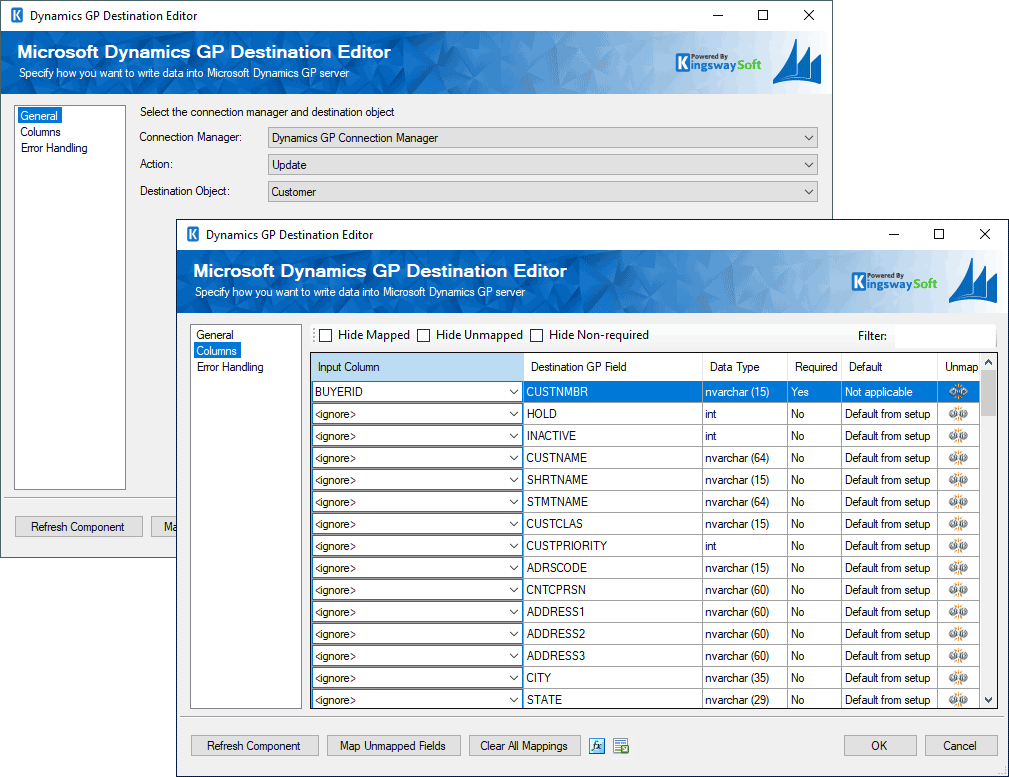Click Refresh Component in the front window
This screenshot has height=777, width=1009.
coord(254,745)
